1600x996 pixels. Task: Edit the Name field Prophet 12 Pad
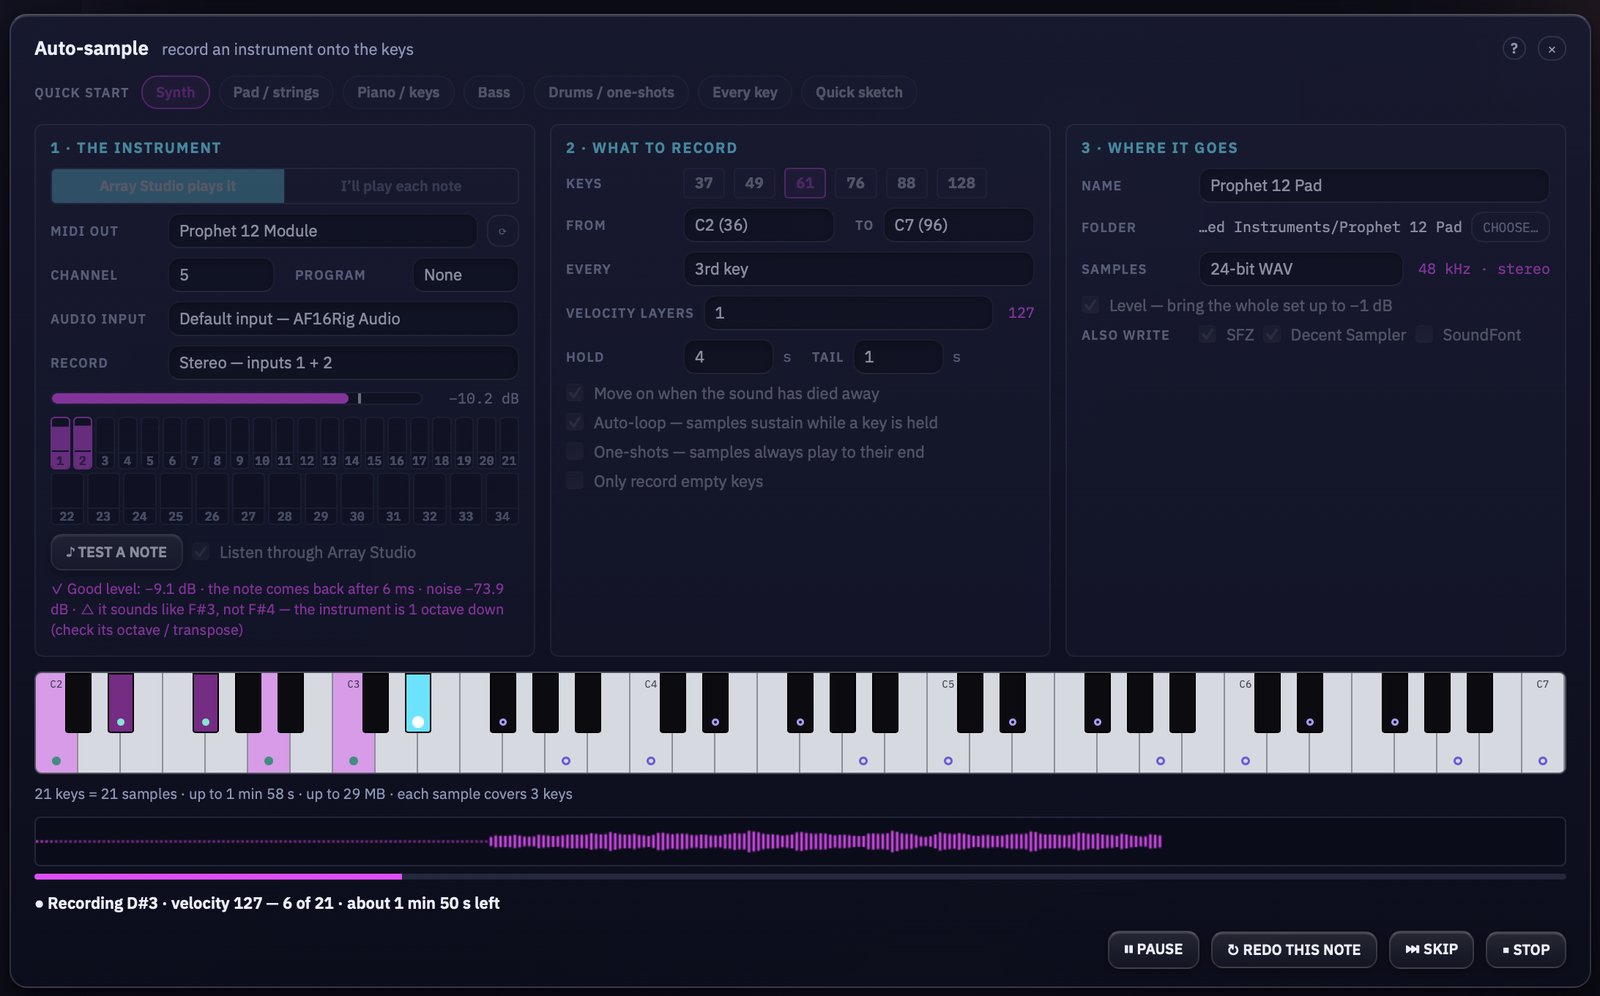tap(1374, 185)
